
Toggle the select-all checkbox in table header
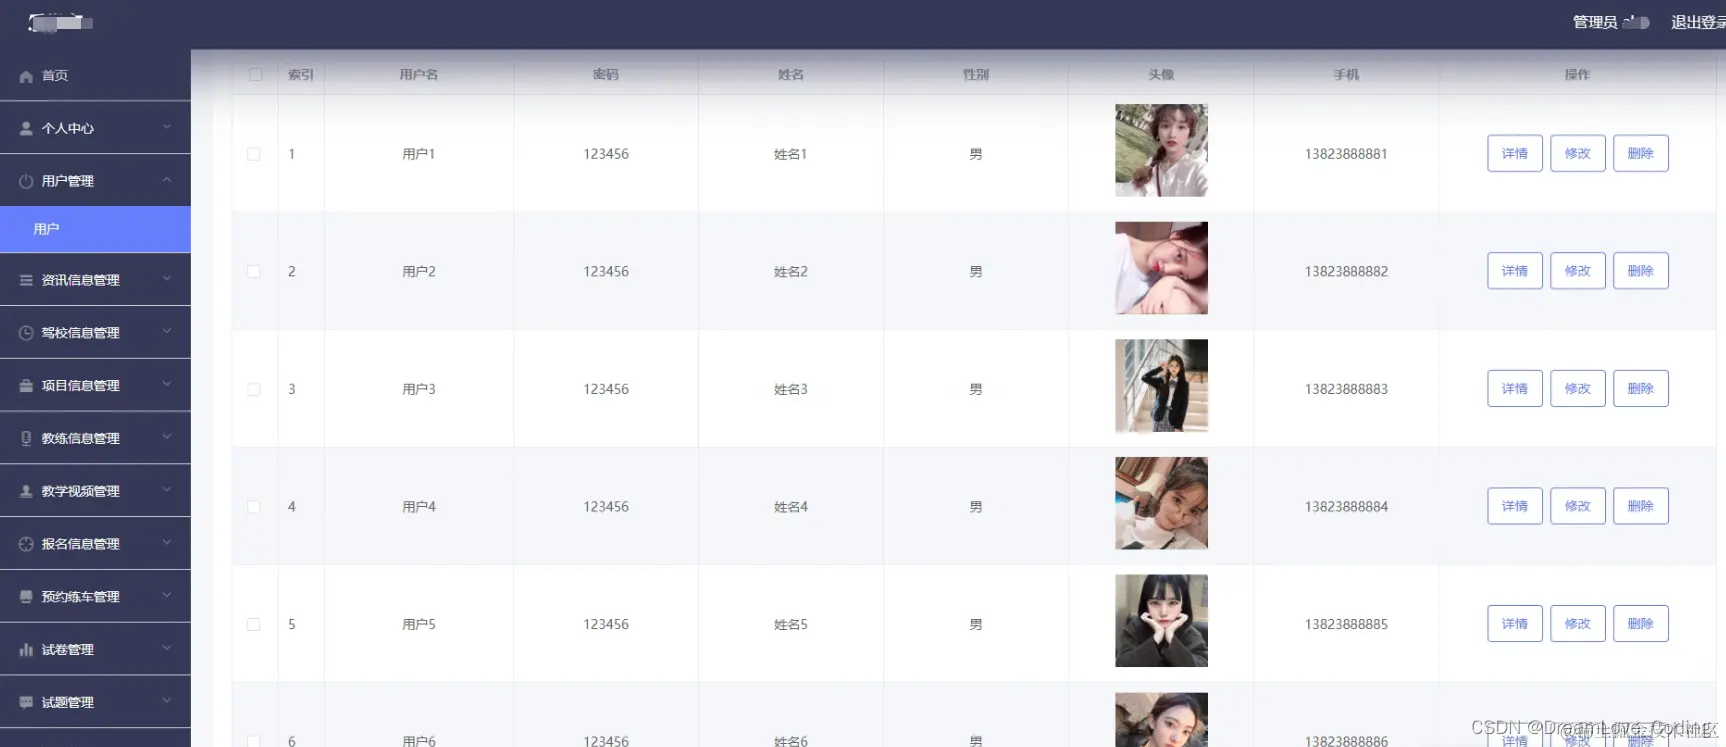click(x=255, y=74)
